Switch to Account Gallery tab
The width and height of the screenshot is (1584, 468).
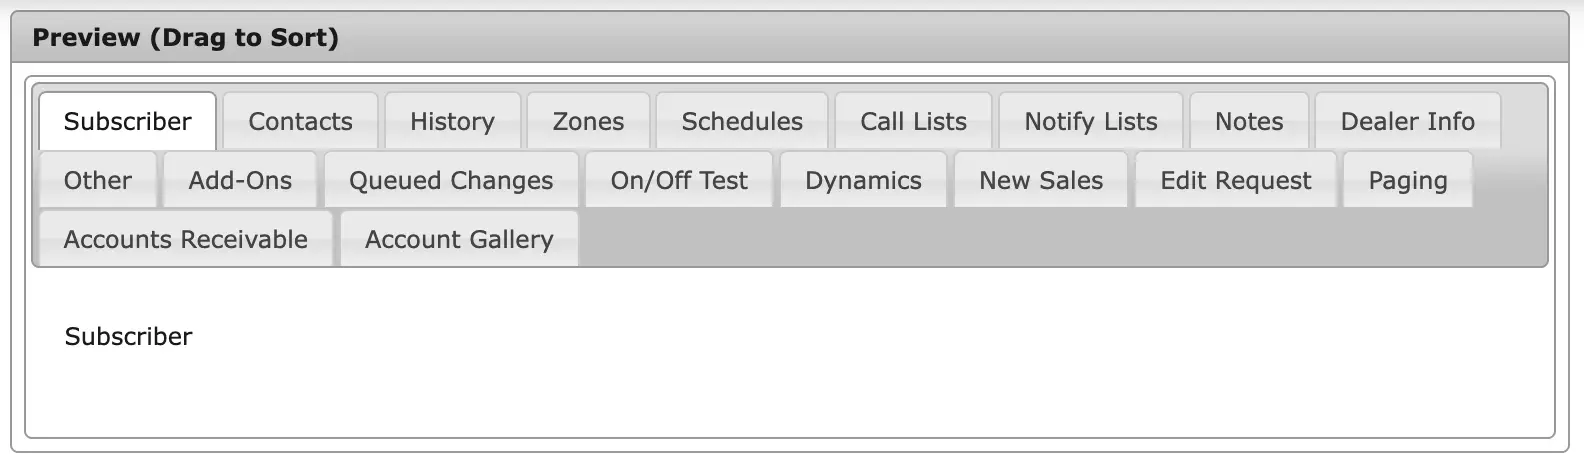coord(459,239)
